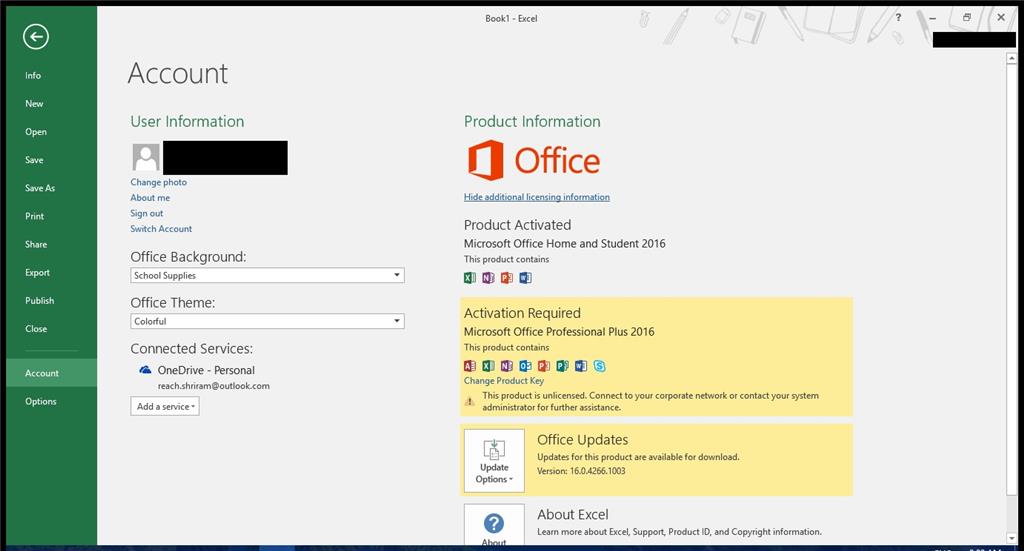Click the Product Activated heading

(517, 225)
